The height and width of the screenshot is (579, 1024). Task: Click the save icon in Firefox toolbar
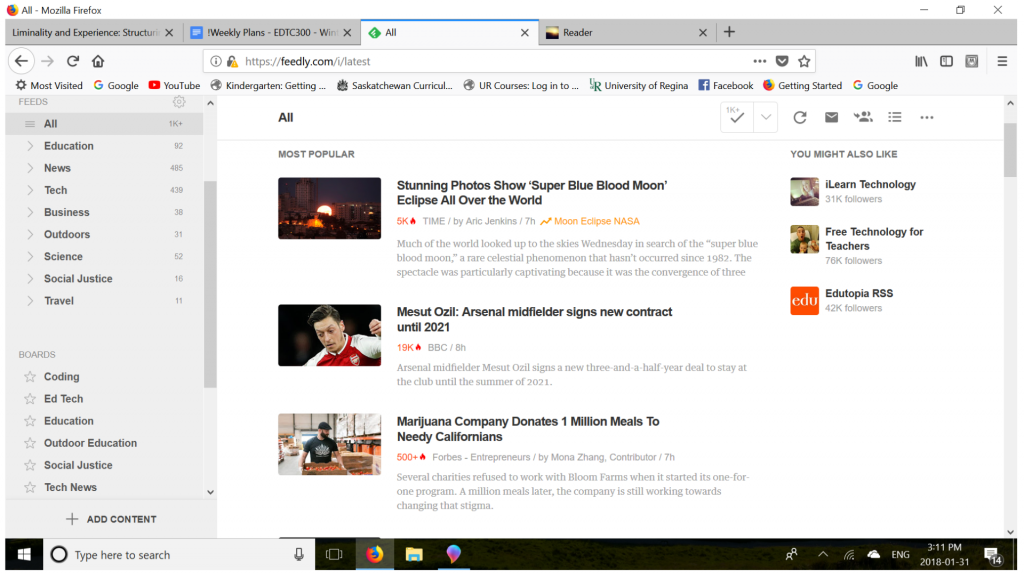tap(972, 61)
